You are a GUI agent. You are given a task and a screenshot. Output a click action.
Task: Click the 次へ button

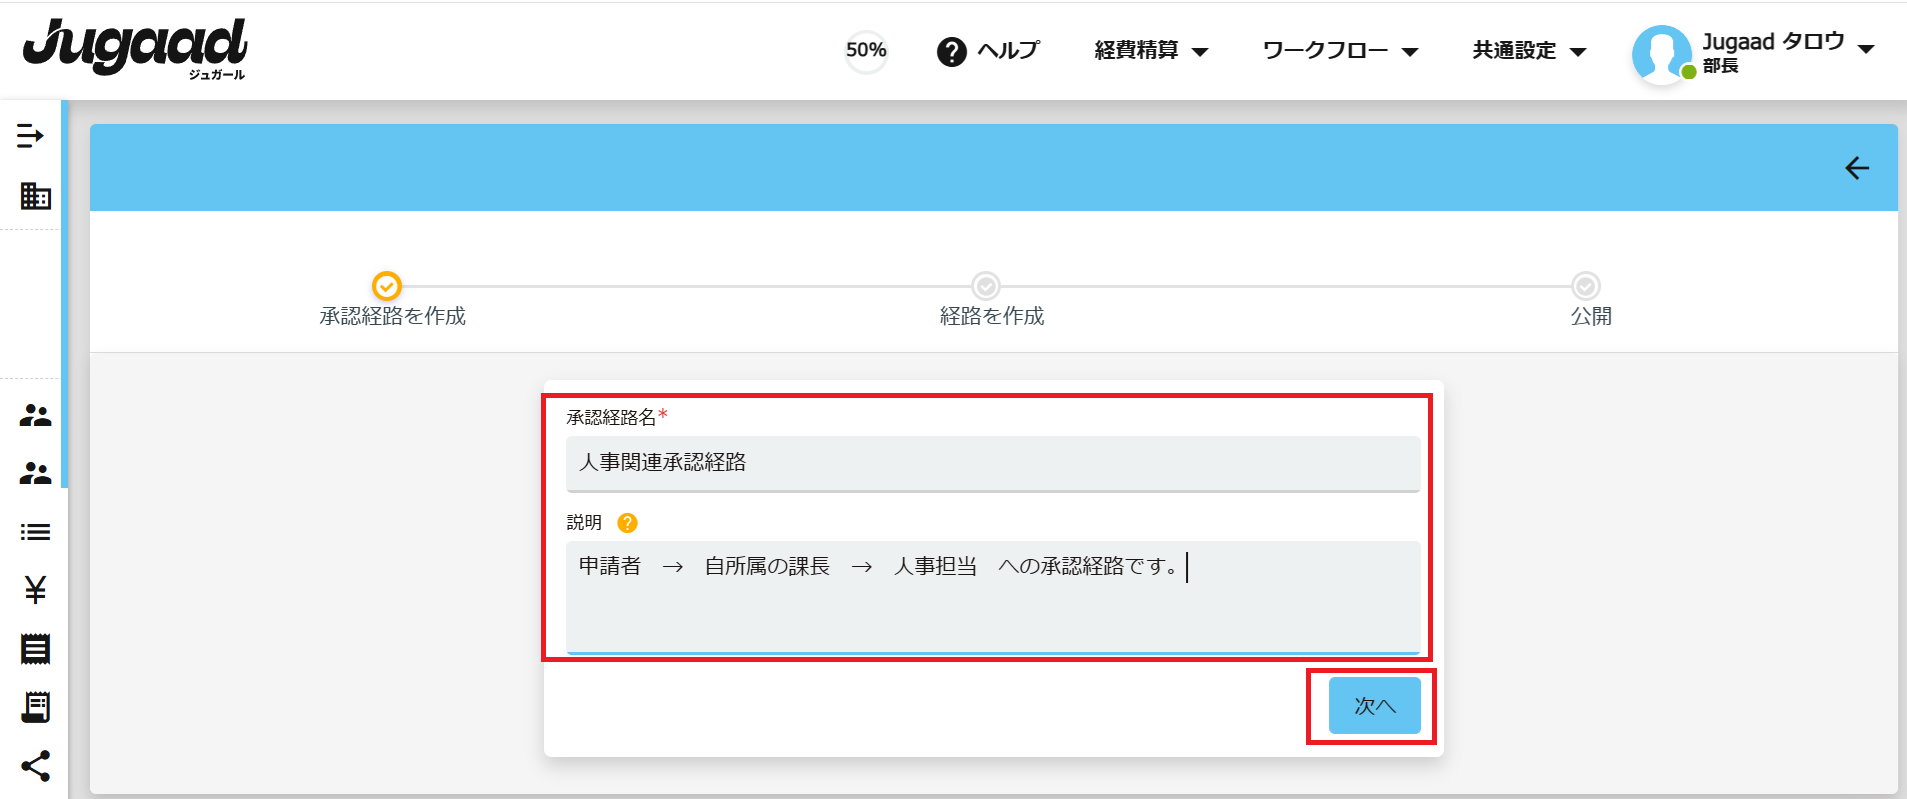(1374, 706)
